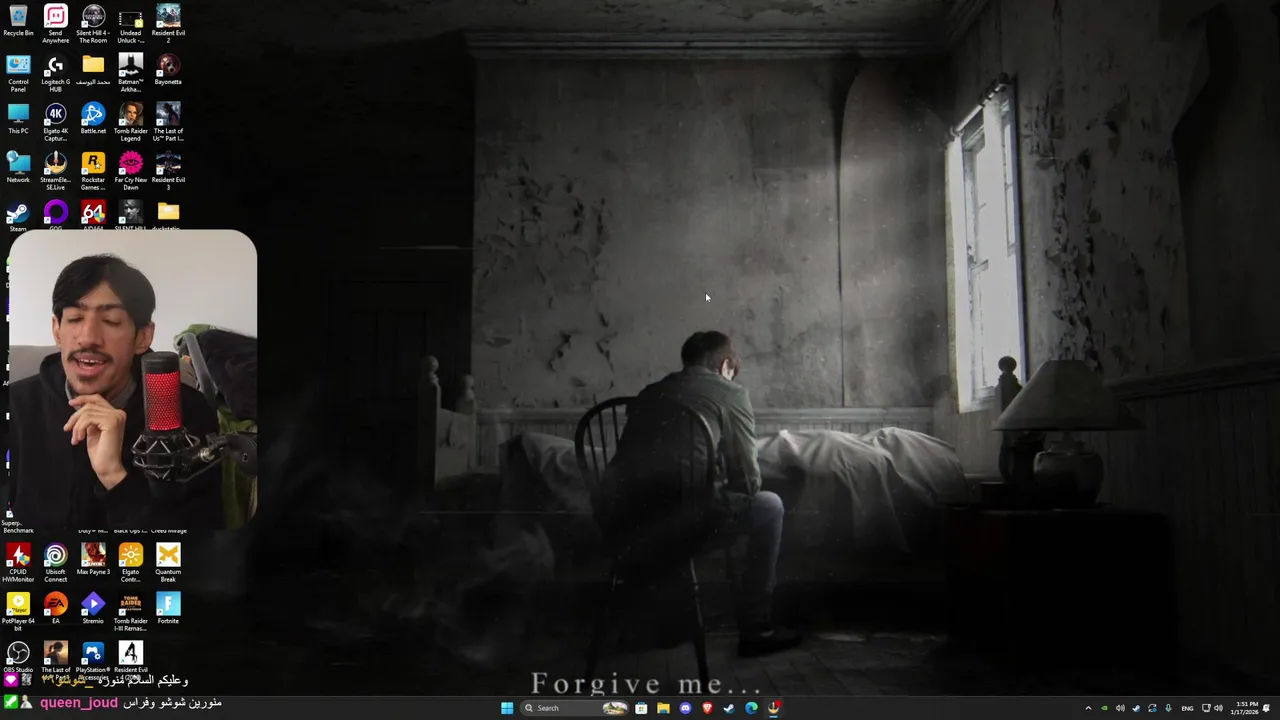The width and height of the screenshot is (1280, 720).
Task: Select the Batman Arkham shortcut
Action: [x=130, y=74]
